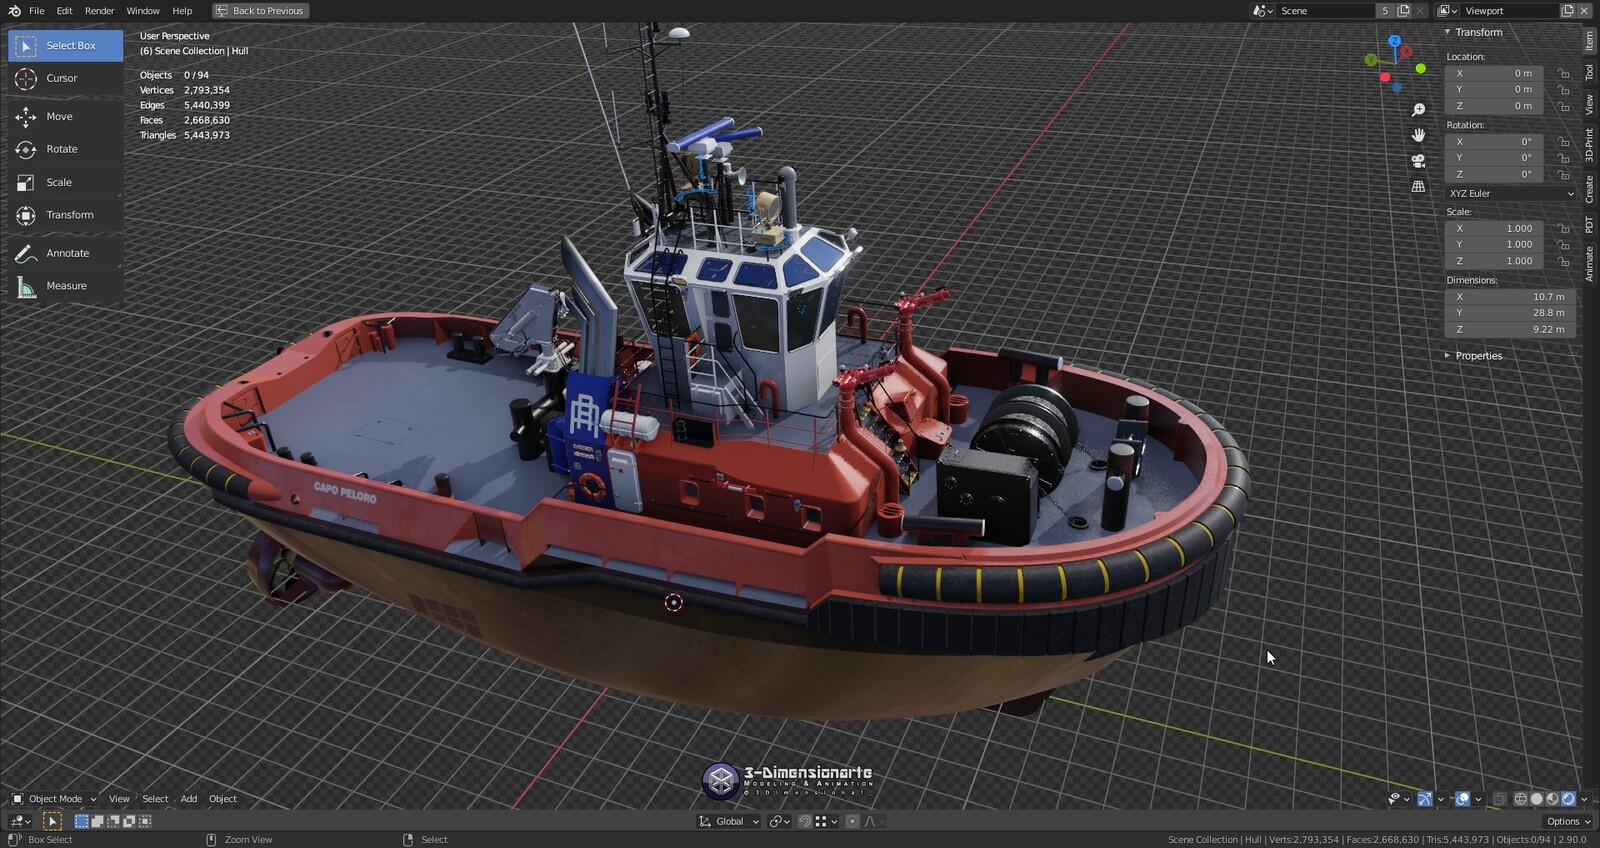Switch to the Scale tool

coord(66,182)
